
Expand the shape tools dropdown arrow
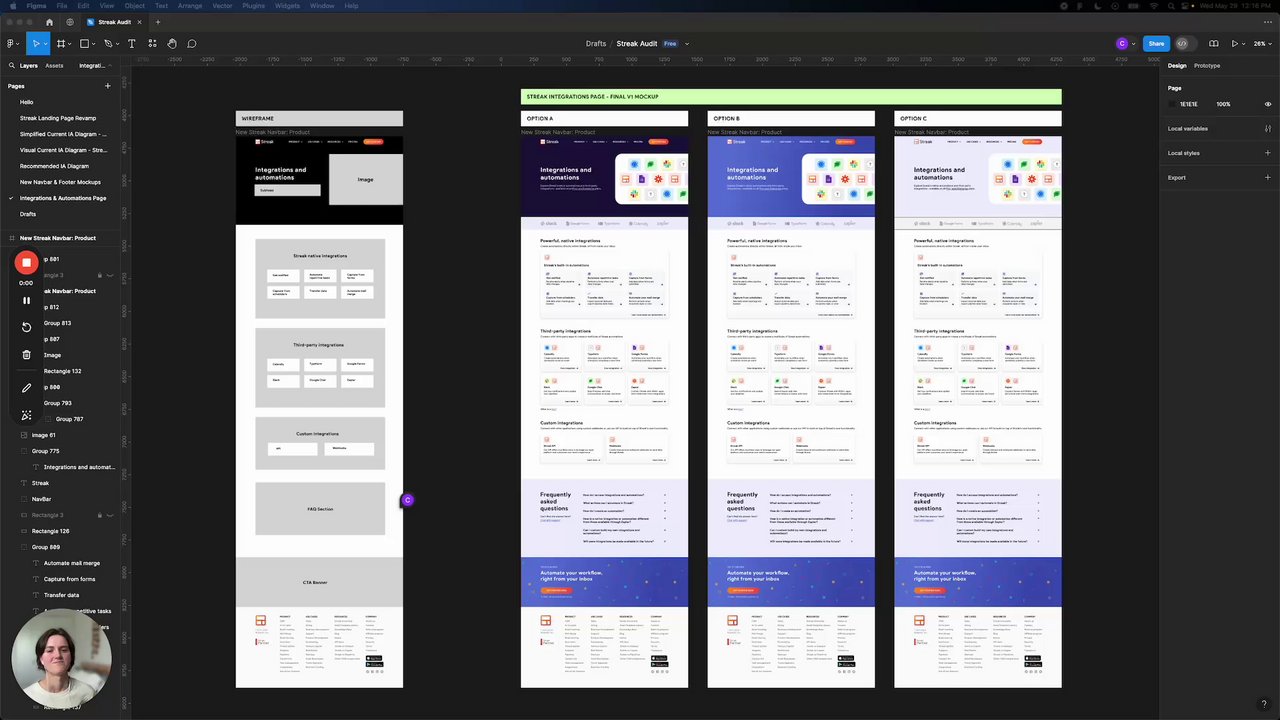pos(95,44)
